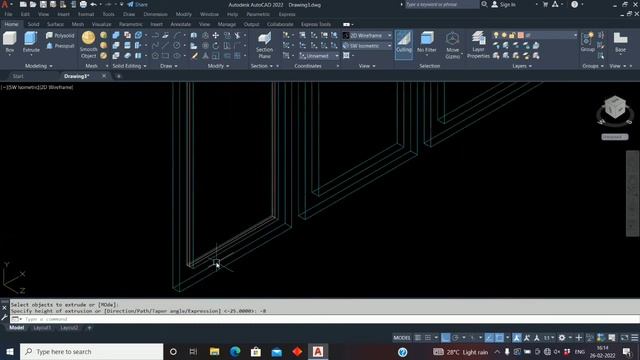Open the Dimension menu

[155, 14]
